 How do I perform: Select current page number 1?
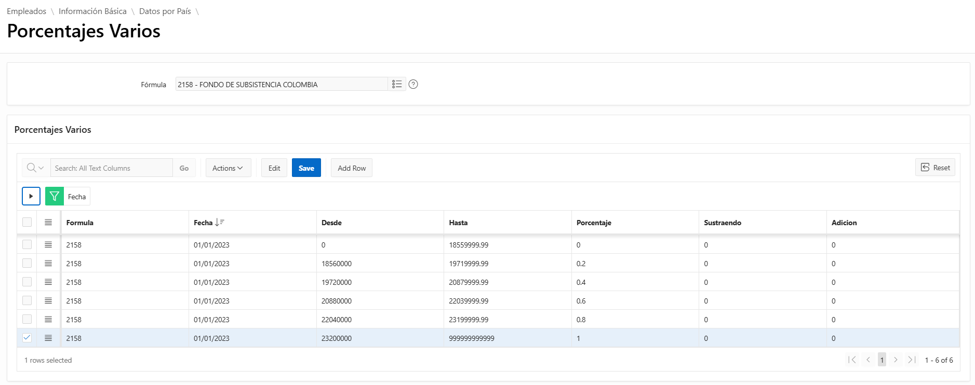point(882,359)
